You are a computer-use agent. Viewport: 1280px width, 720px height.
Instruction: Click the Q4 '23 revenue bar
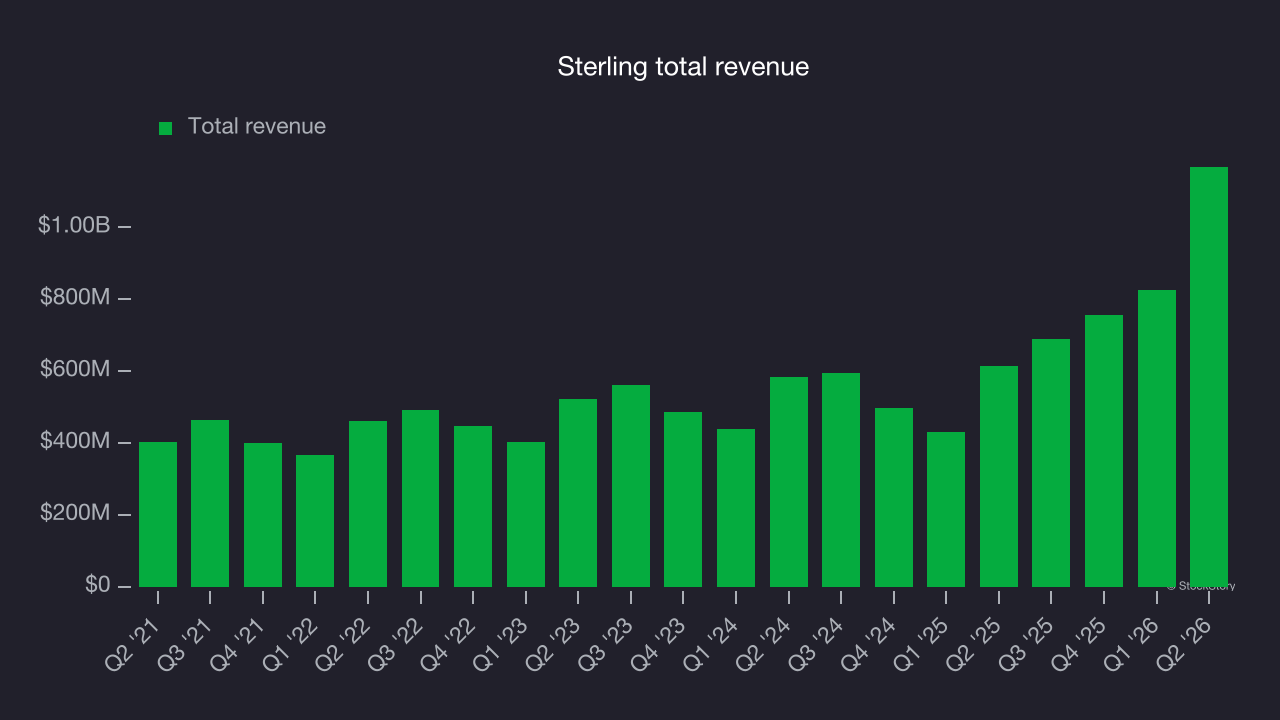(x=683, y=499)
